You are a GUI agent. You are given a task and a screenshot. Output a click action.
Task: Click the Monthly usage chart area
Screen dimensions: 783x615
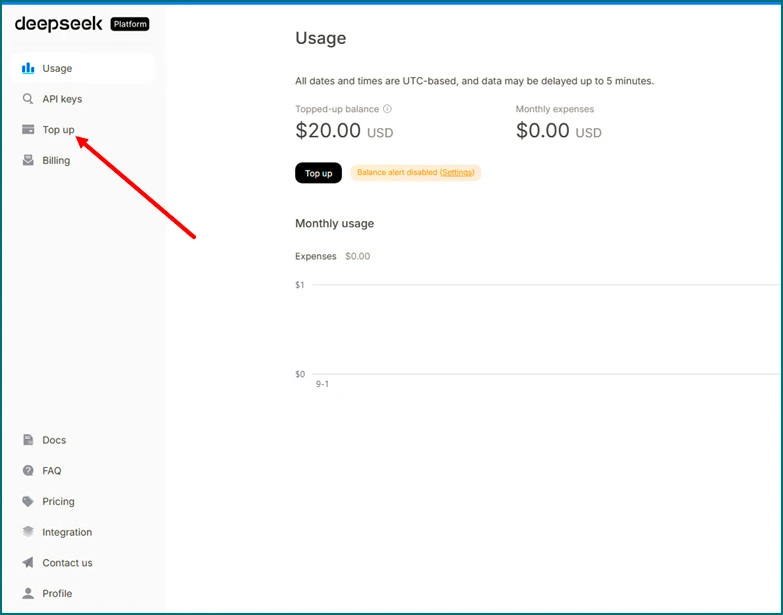click(x=540, y=330)
